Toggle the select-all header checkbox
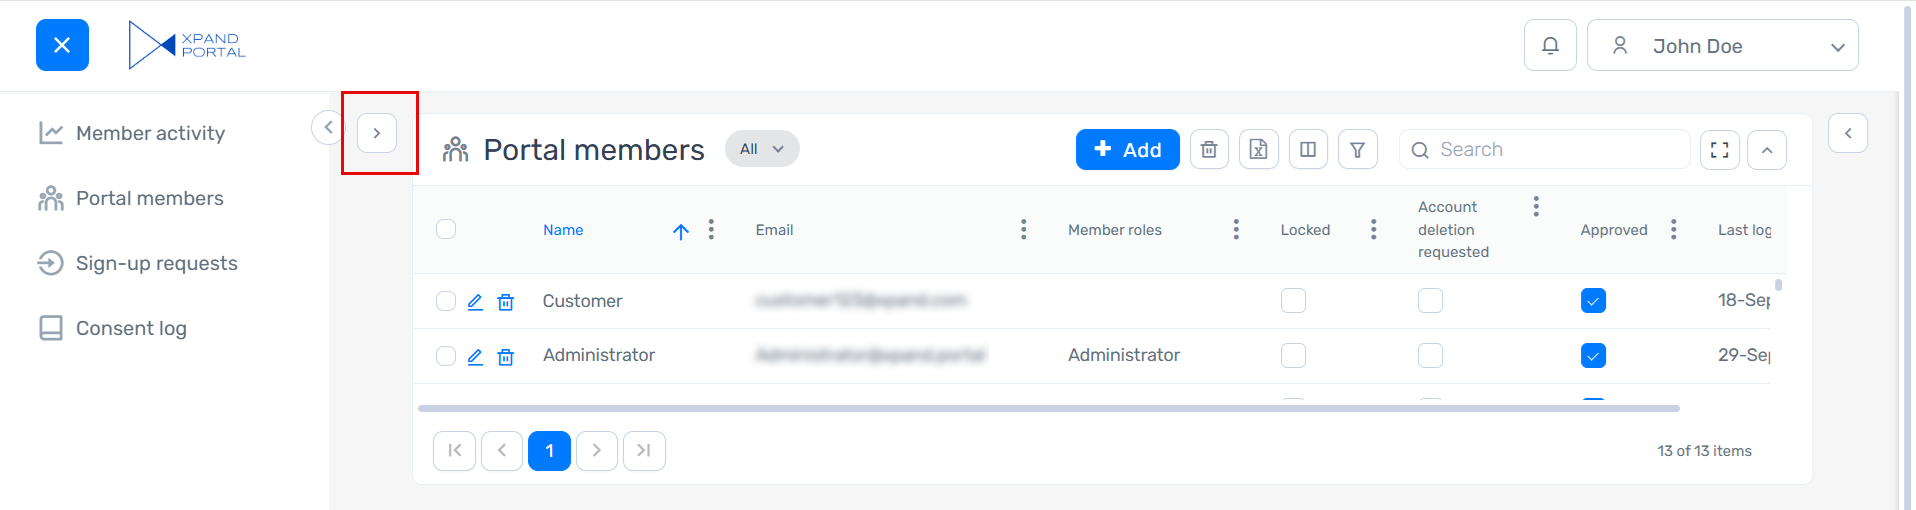 446,229
